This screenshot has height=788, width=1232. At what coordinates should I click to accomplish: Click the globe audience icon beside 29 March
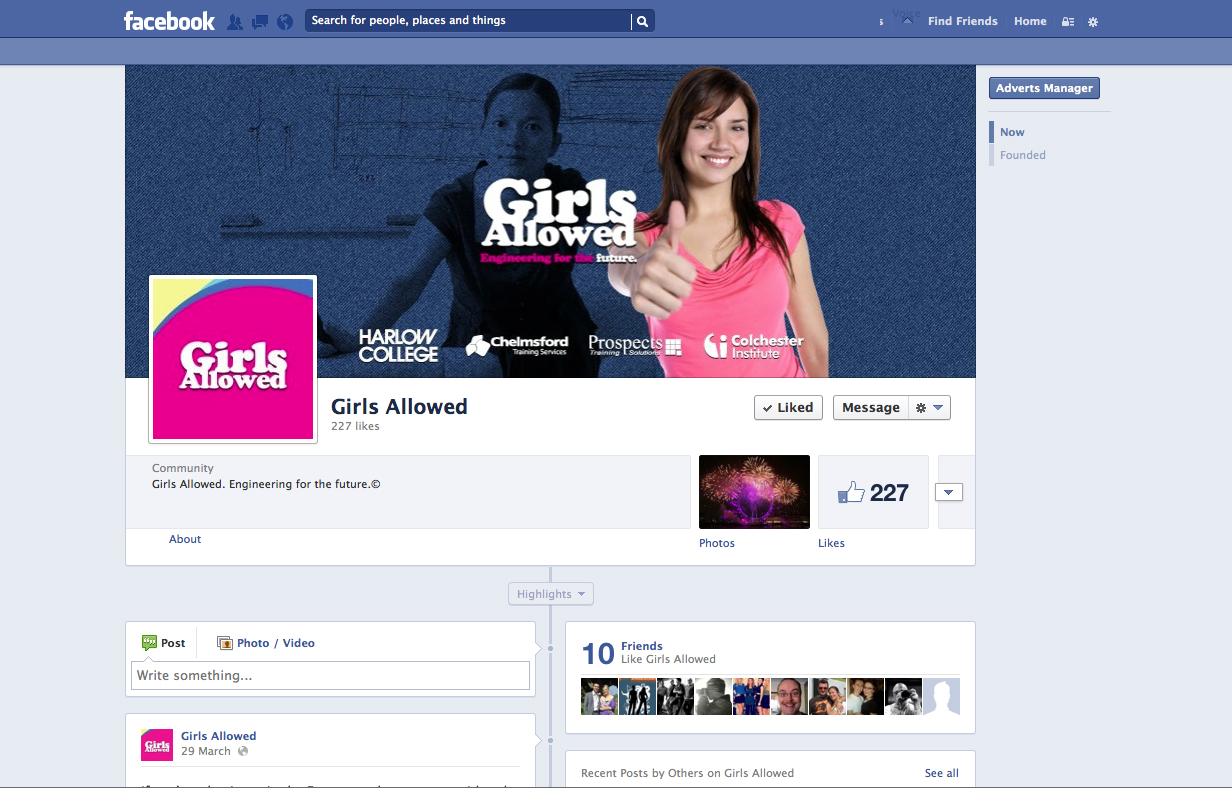pos(243,751)
